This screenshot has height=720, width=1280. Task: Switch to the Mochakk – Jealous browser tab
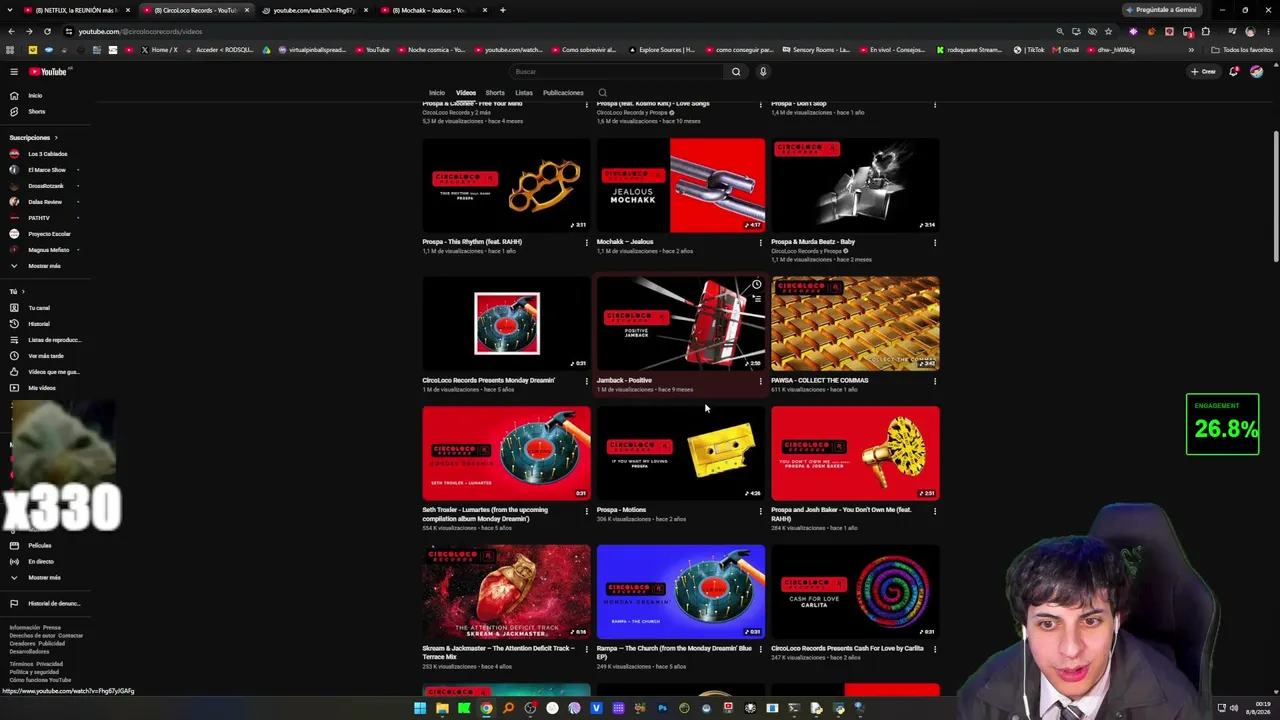pyautogui.click(x=432, y=10)
